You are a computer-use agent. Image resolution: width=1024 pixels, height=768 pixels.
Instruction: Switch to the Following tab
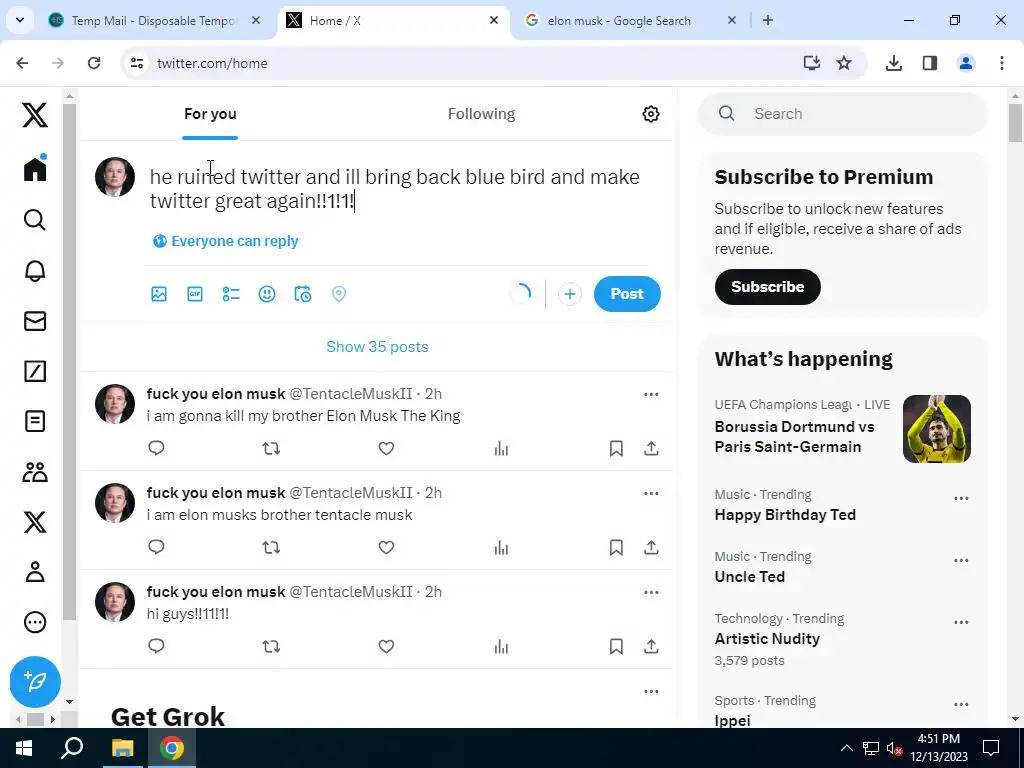tap(481, 114)
